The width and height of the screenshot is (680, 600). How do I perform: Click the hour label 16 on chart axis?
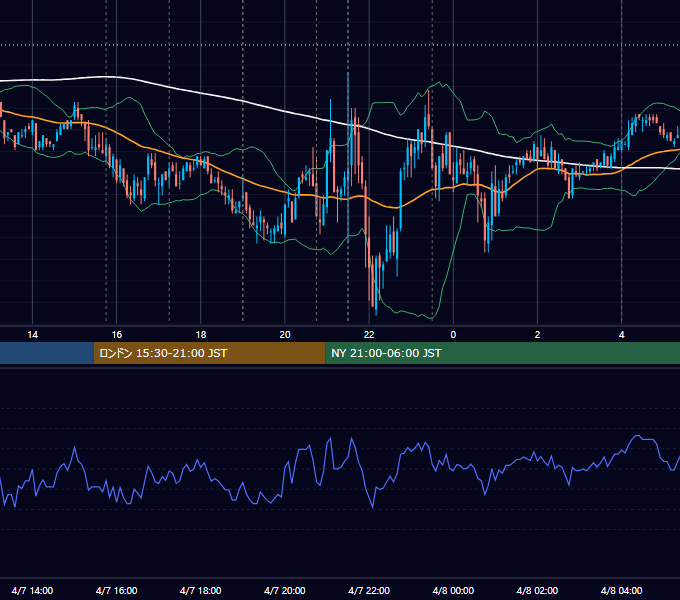coord(117,335)
